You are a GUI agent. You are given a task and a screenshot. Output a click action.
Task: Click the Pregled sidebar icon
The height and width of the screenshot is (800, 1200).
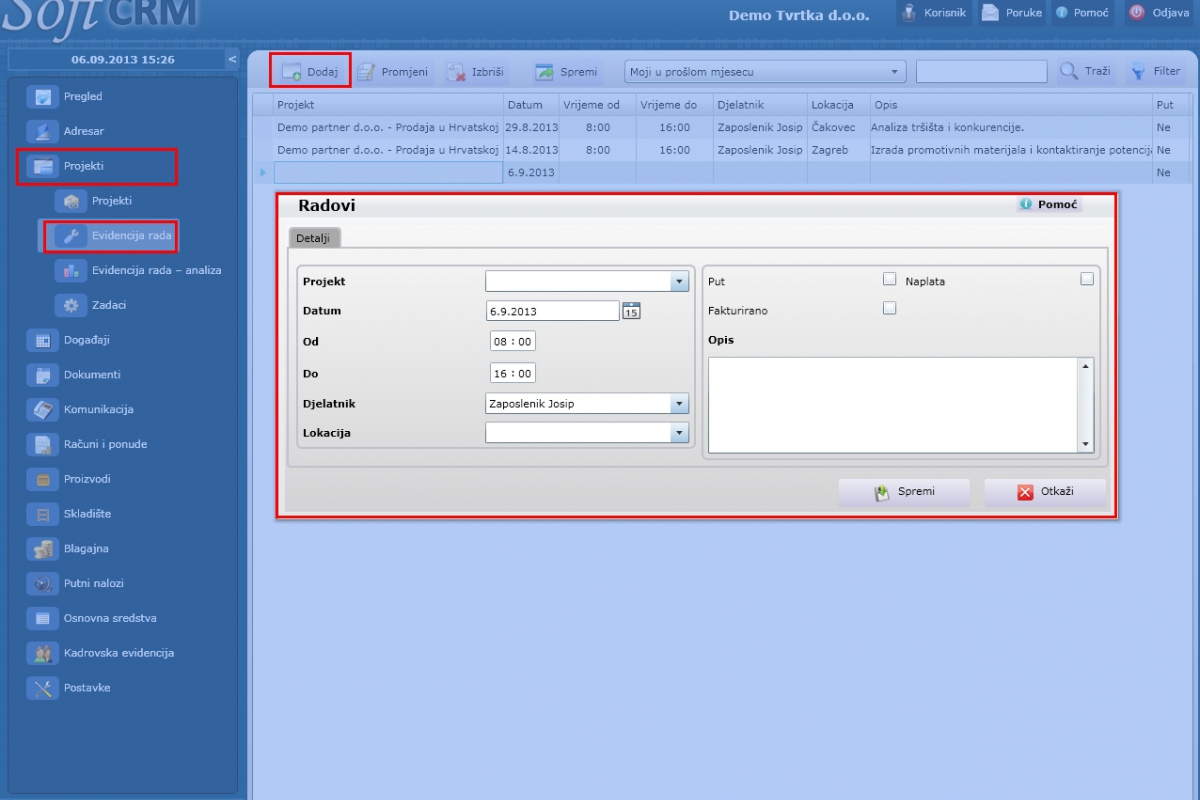(42, 97)
